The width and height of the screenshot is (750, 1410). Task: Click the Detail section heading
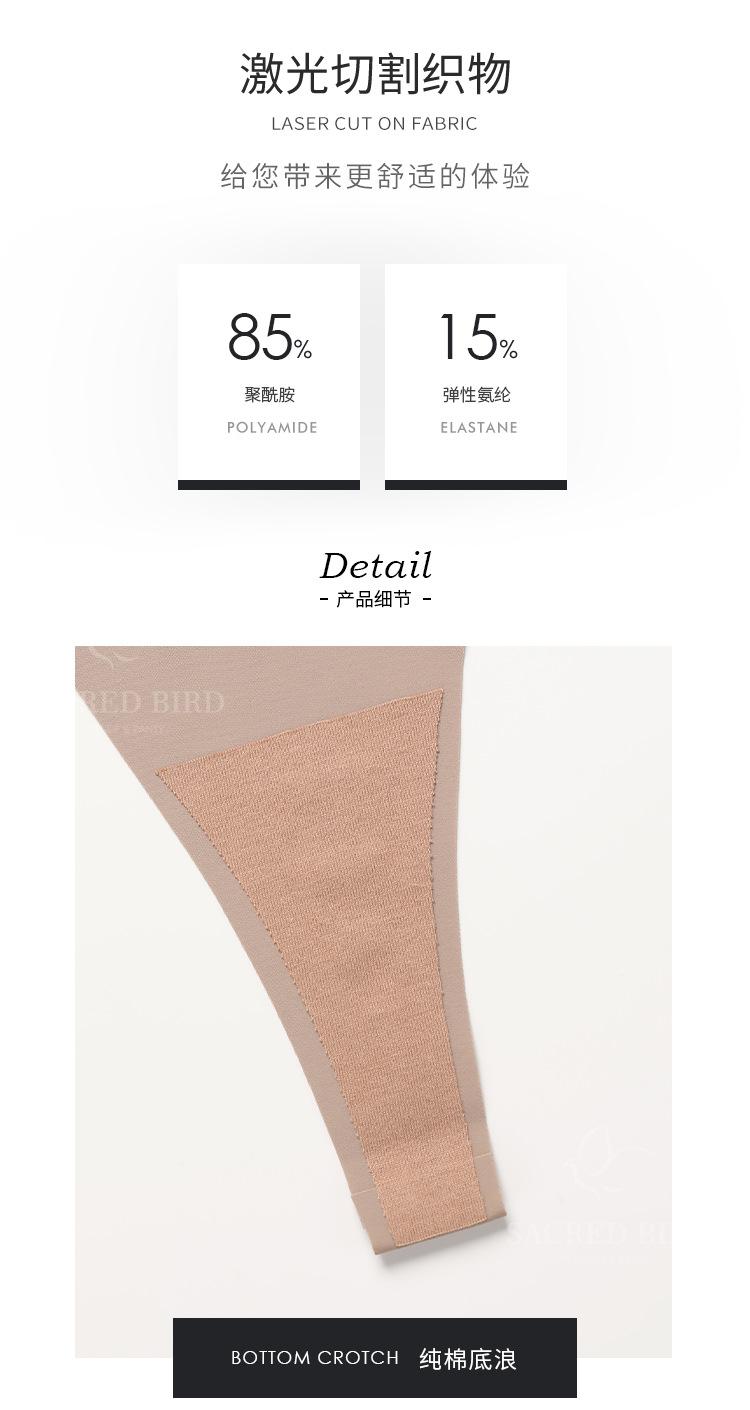[x=376, y=566]
